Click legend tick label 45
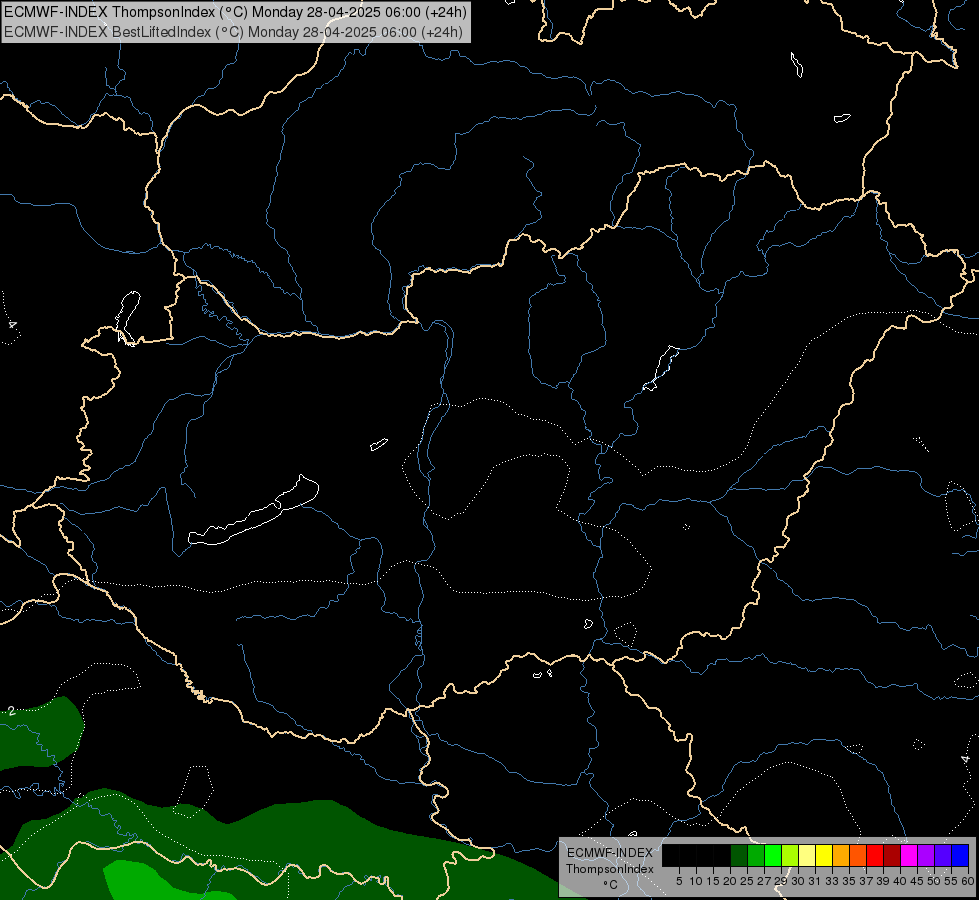Viewport: 979px width, 900px height. (x=917, y=881)
